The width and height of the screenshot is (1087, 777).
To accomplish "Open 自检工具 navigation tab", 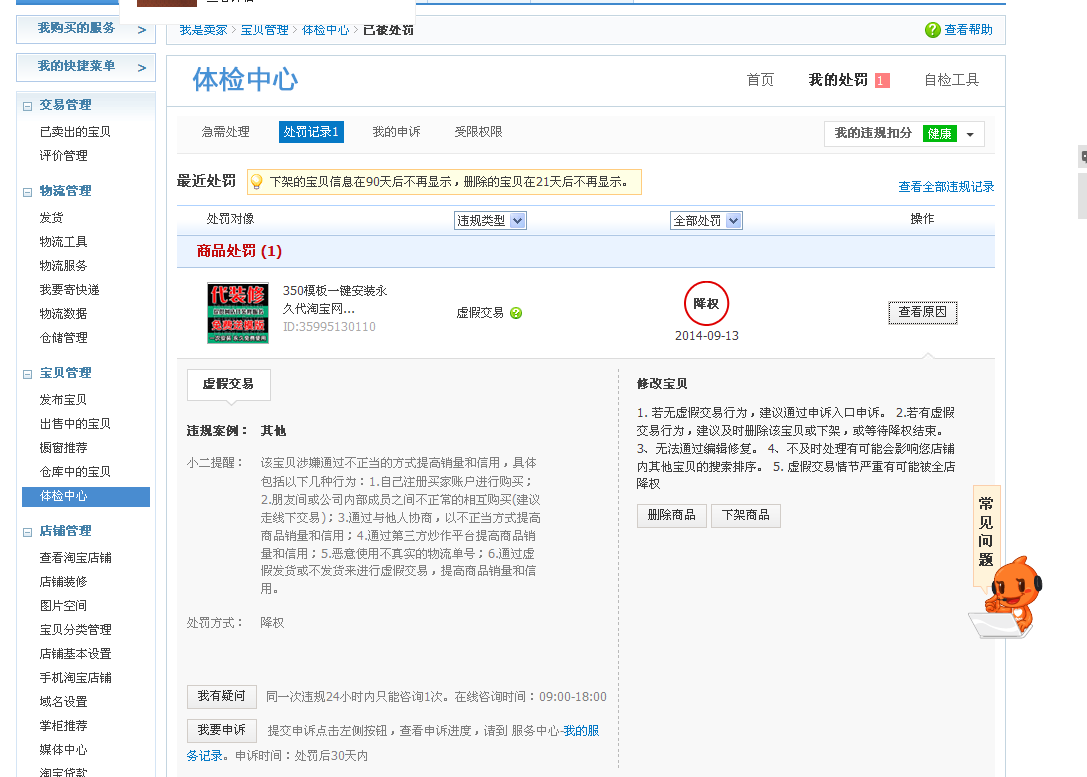I will (x=951, y=80).
